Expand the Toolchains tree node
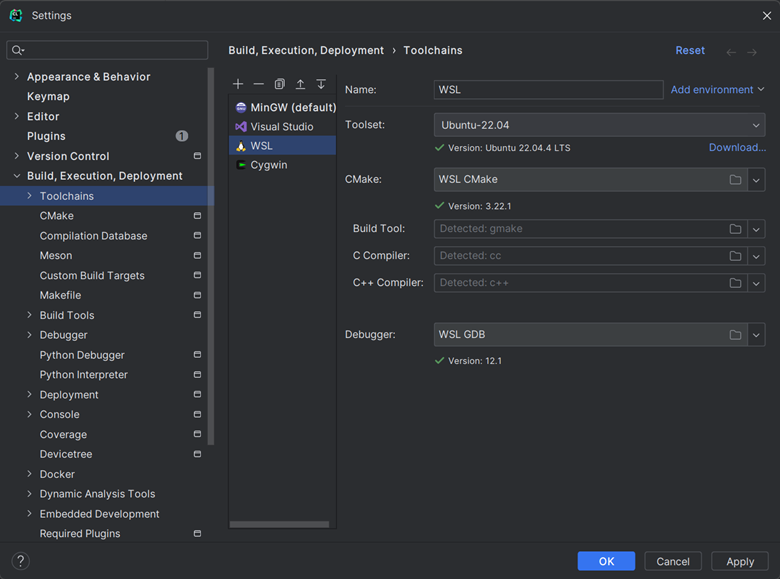Image resolution: width=780 pixels, height=579 pixels. point(29,196)
